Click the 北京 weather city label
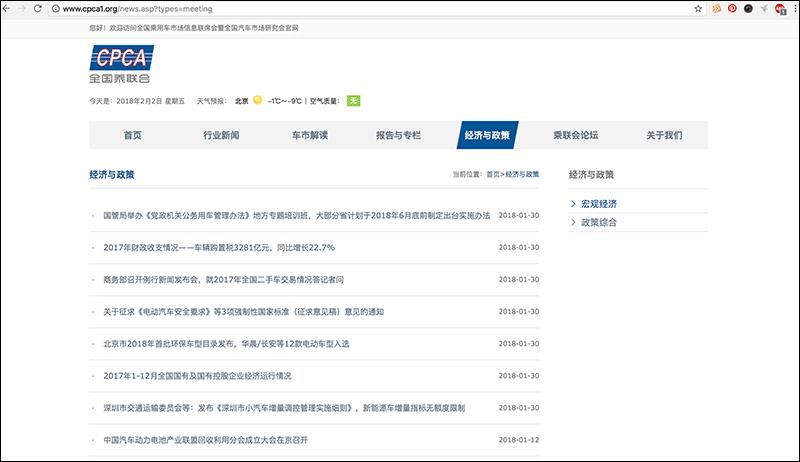800x462 pixels. [x=241, y=101]
